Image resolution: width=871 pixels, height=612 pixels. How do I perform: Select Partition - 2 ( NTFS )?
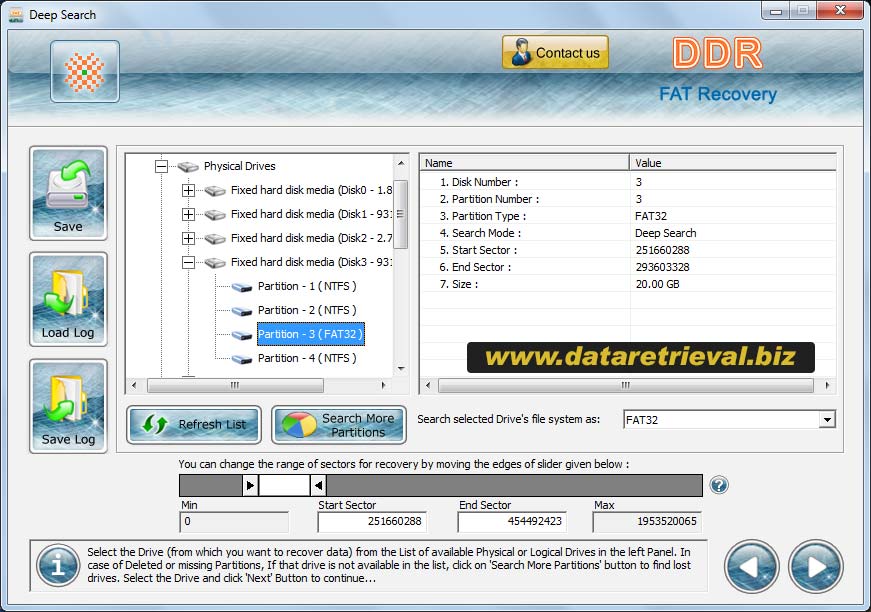(x=307, y=310)
